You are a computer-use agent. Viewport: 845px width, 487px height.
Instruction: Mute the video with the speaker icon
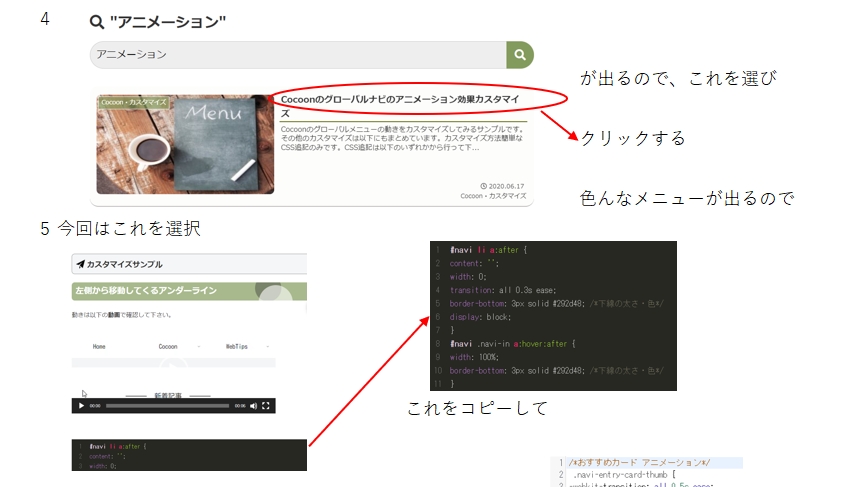pos(253,406)
